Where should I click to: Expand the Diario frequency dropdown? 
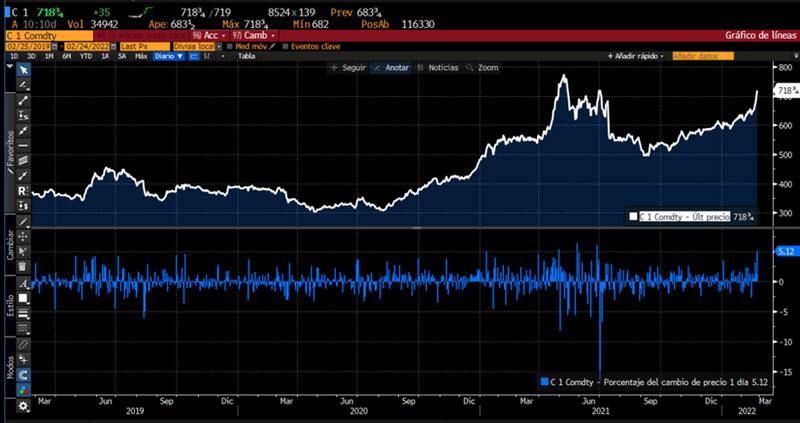169,57
